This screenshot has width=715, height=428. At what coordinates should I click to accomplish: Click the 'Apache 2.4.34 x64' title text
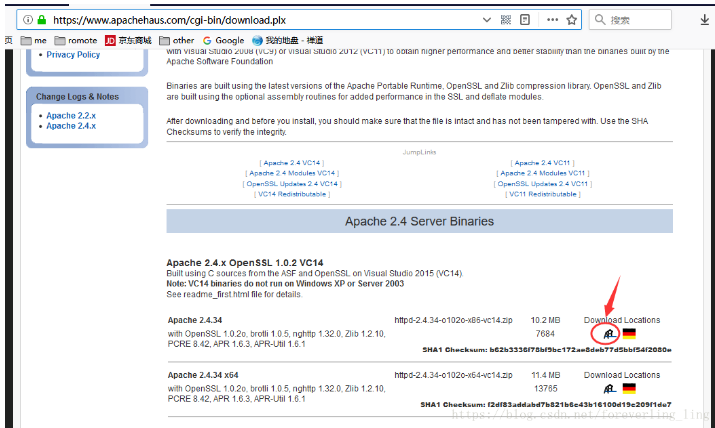203,375
